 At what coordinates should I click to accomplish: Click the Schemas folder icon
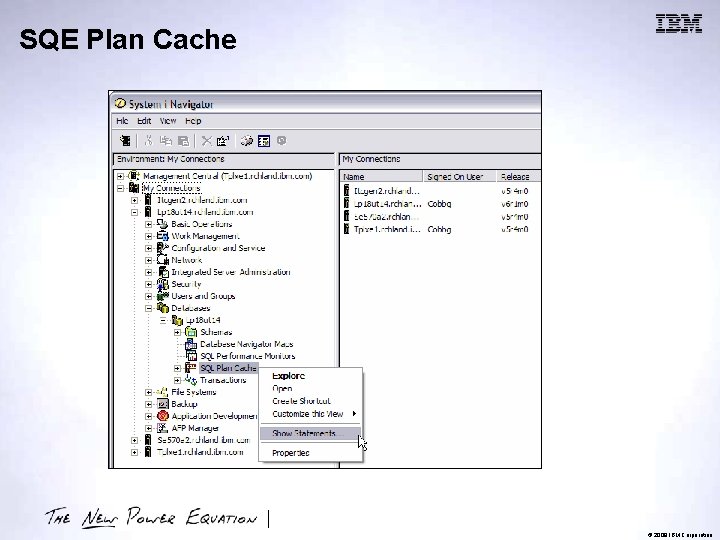(191, 332)
